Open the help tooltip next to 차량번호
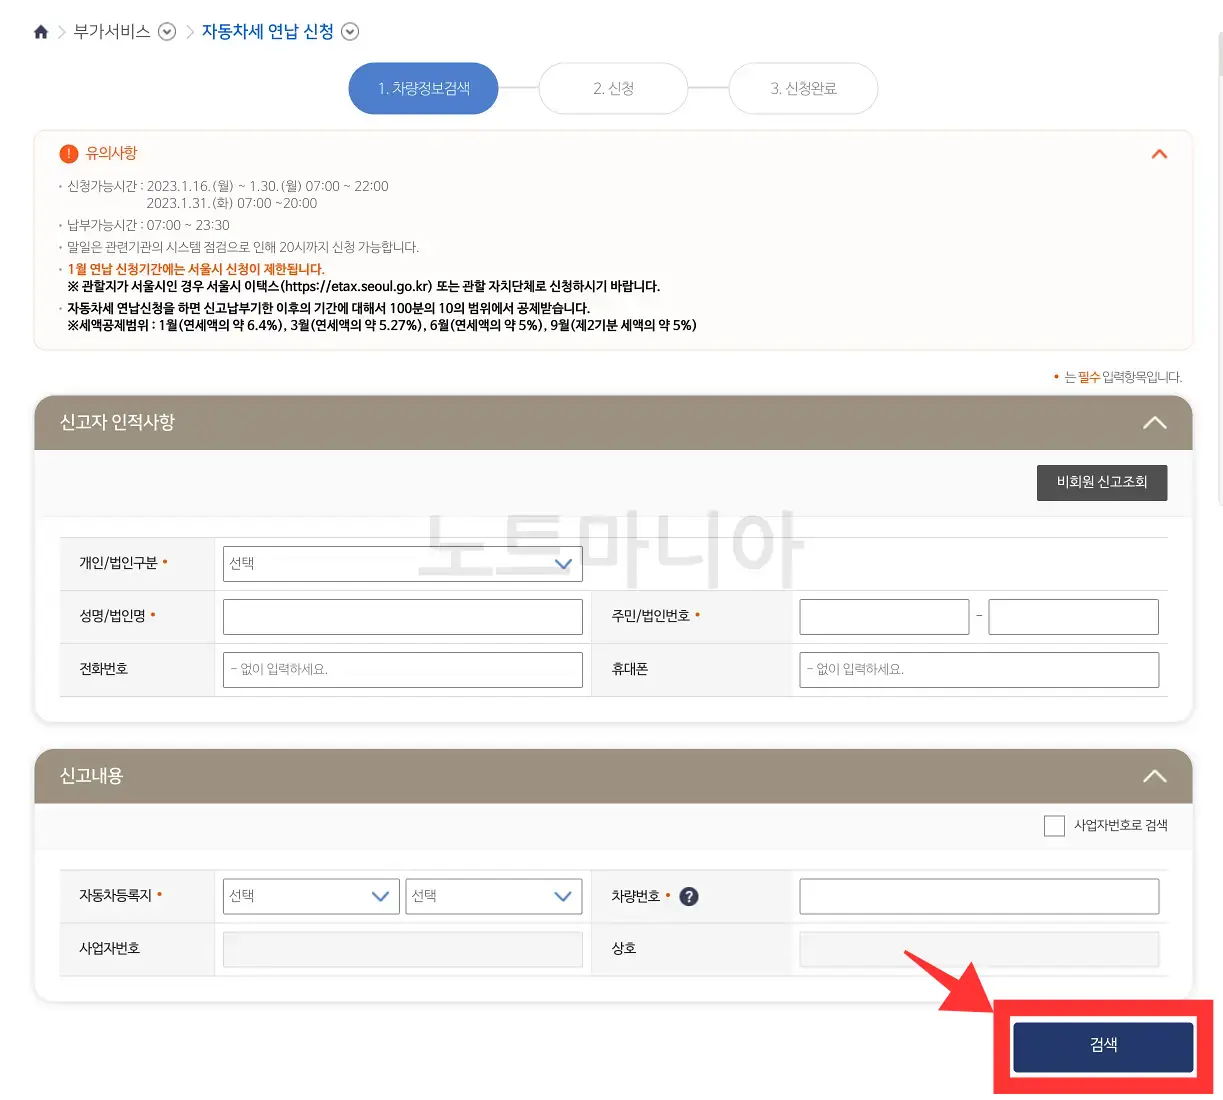1223x1100 pixels. coord(689,896)
